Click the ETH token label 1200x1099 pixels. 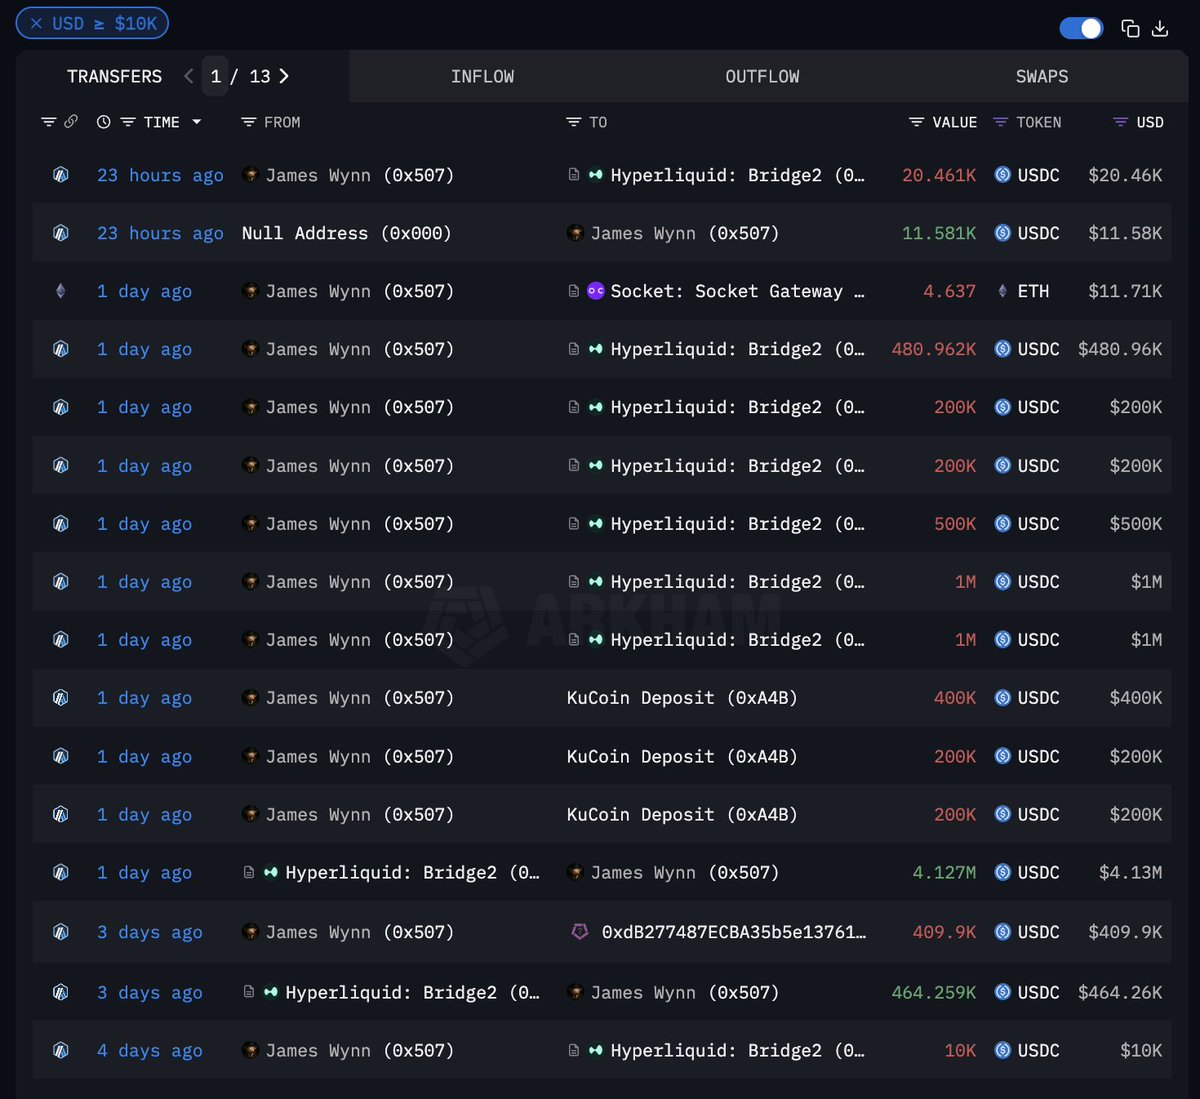(1033, 291)
